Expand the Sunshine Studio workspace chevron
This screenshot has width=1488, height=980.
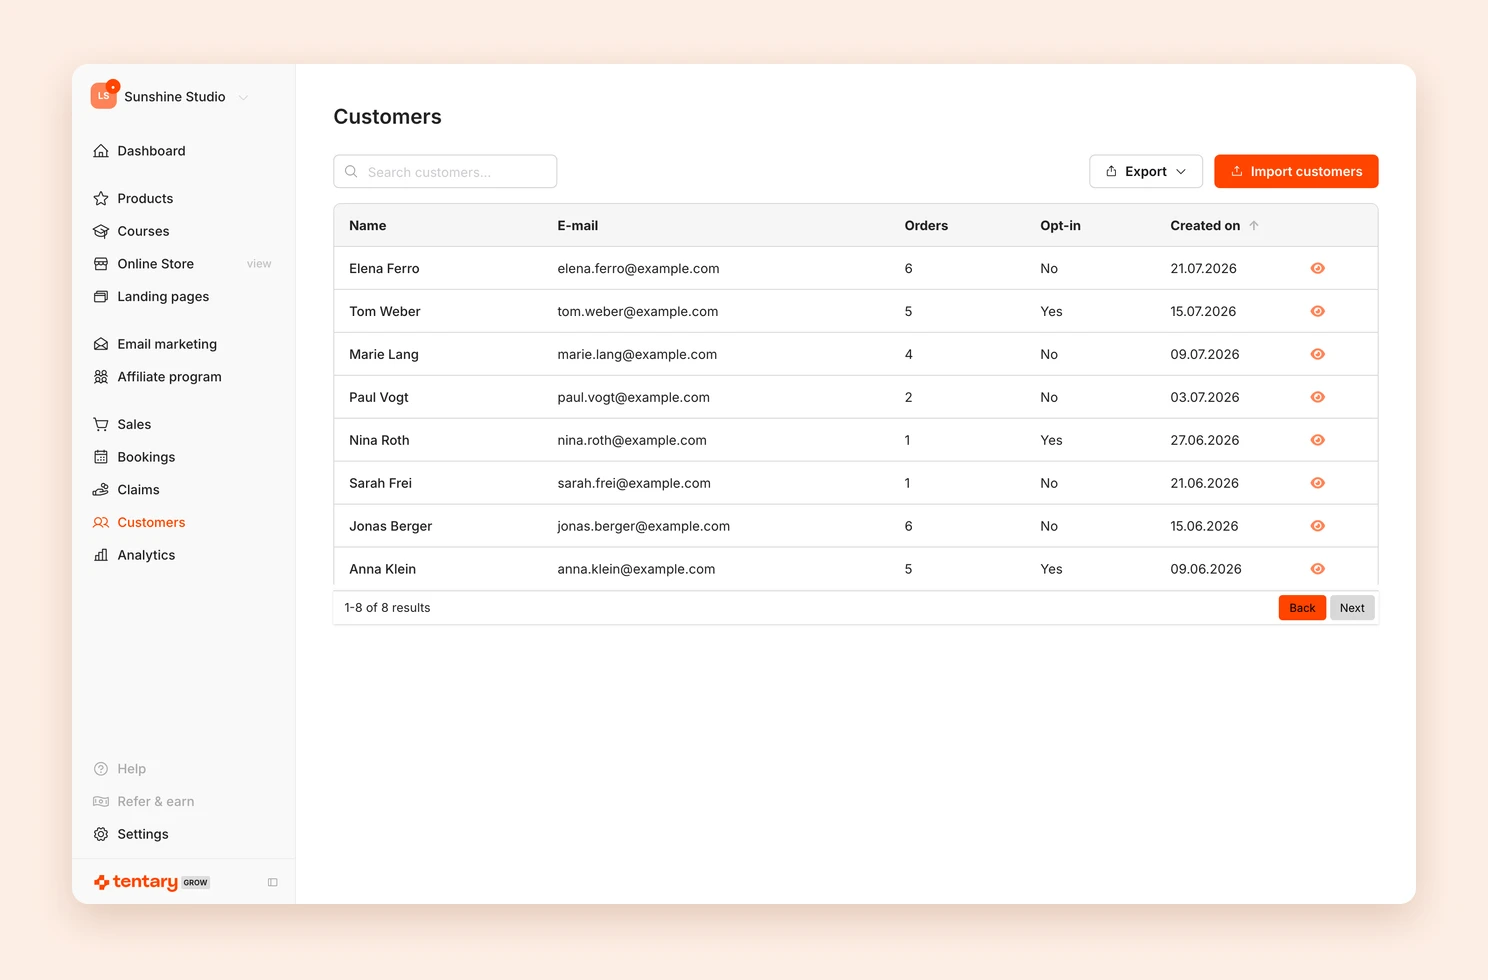click(x=243, y=97)
